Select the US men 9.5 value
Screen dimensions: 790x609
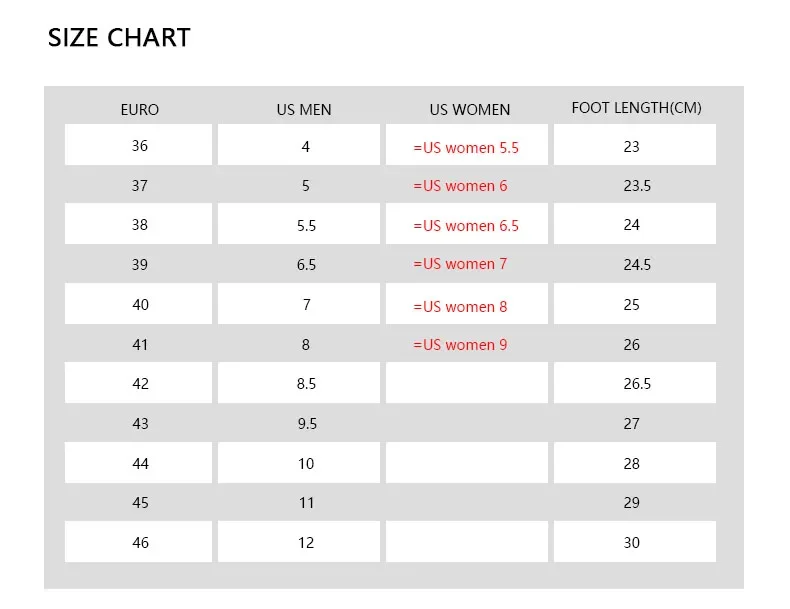pos(307,424)
